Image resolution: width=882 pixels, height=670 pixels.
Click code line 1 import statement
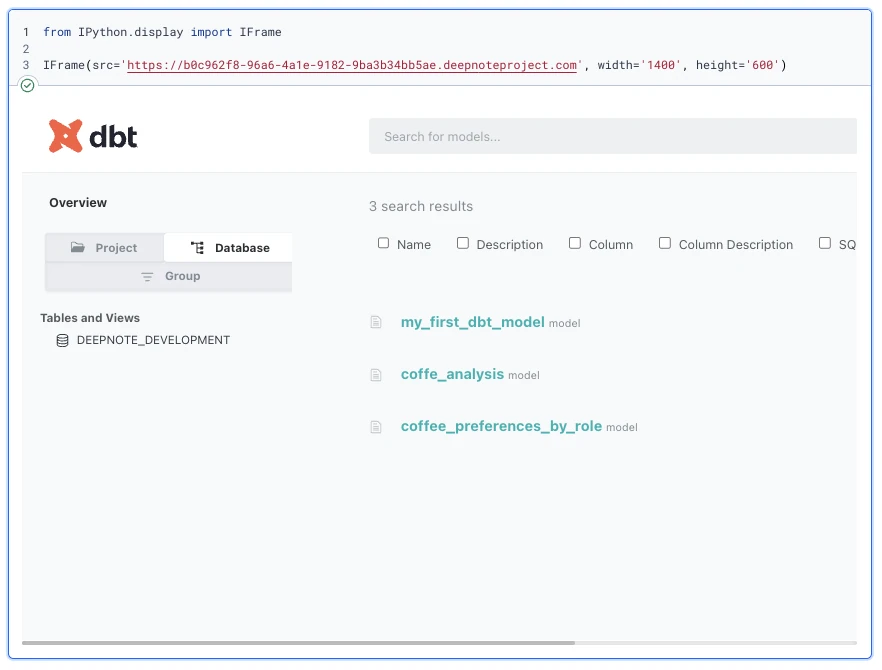(162, 32)
